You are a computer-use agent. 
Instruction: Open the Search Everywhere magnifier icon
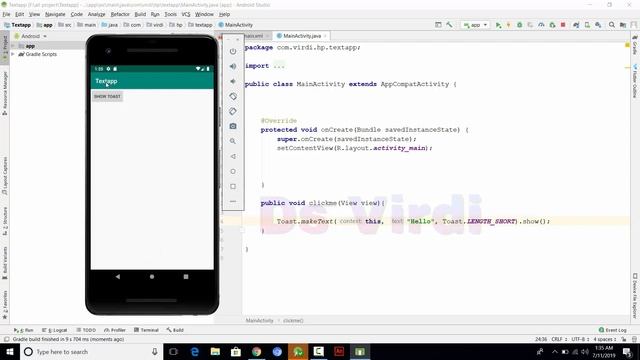pyautogui.click(x=612, y=25)
